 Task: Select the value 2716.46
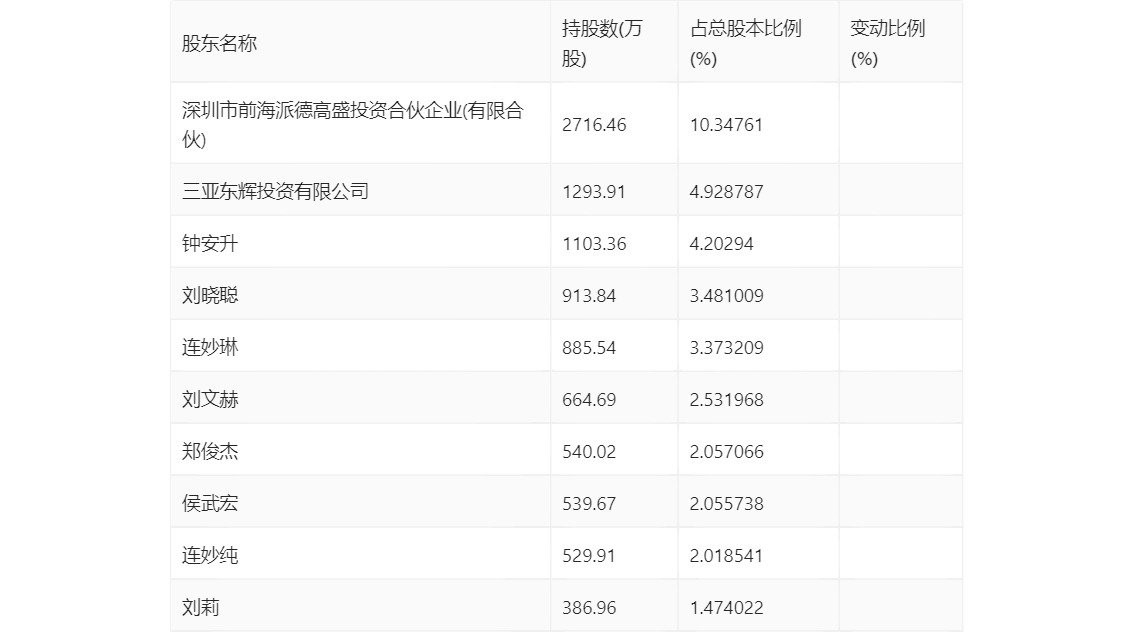(x=594, y=125)
